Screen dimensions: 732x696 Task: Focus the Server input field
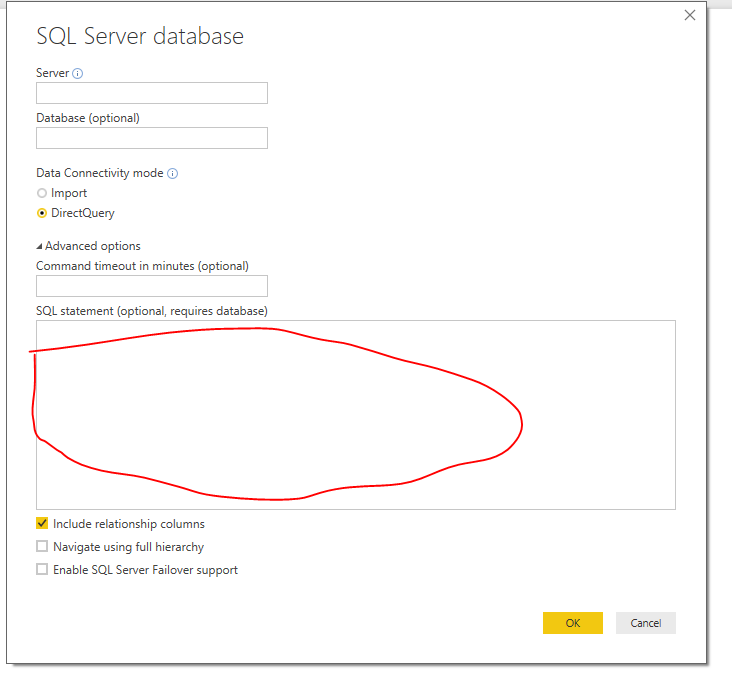pos(152,93)
